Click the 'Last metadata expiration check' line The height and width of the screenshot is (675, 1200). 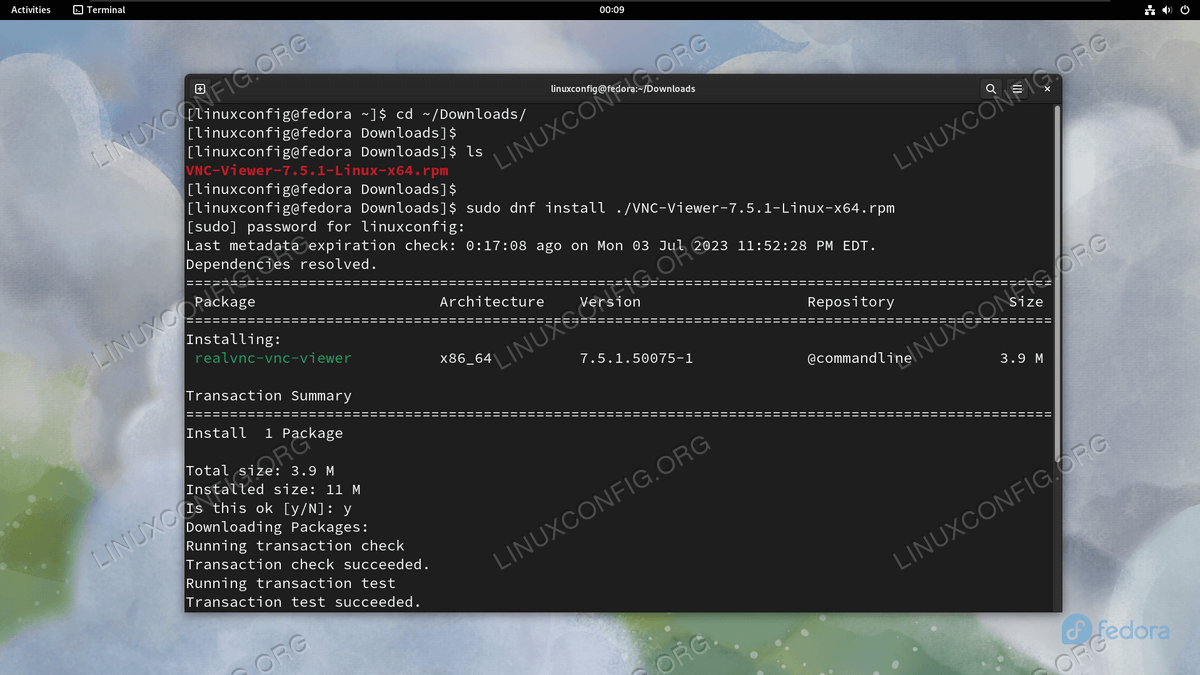(x=531, y=246)
